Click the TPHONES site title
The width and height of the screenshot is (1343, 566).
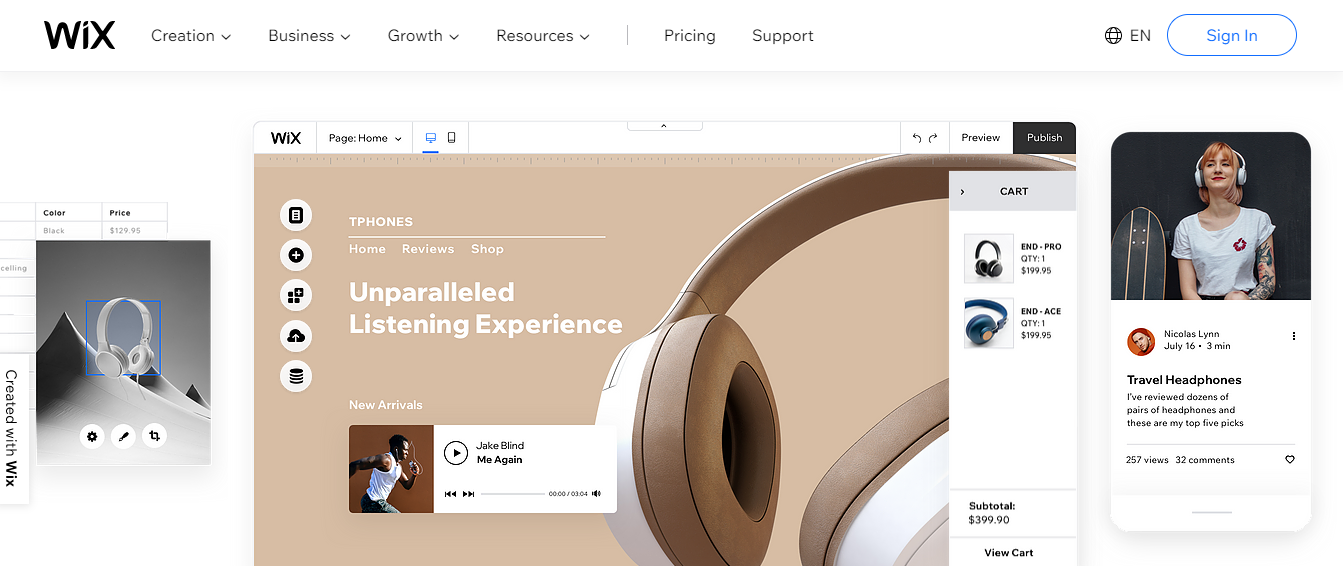[x=381, y=222]
